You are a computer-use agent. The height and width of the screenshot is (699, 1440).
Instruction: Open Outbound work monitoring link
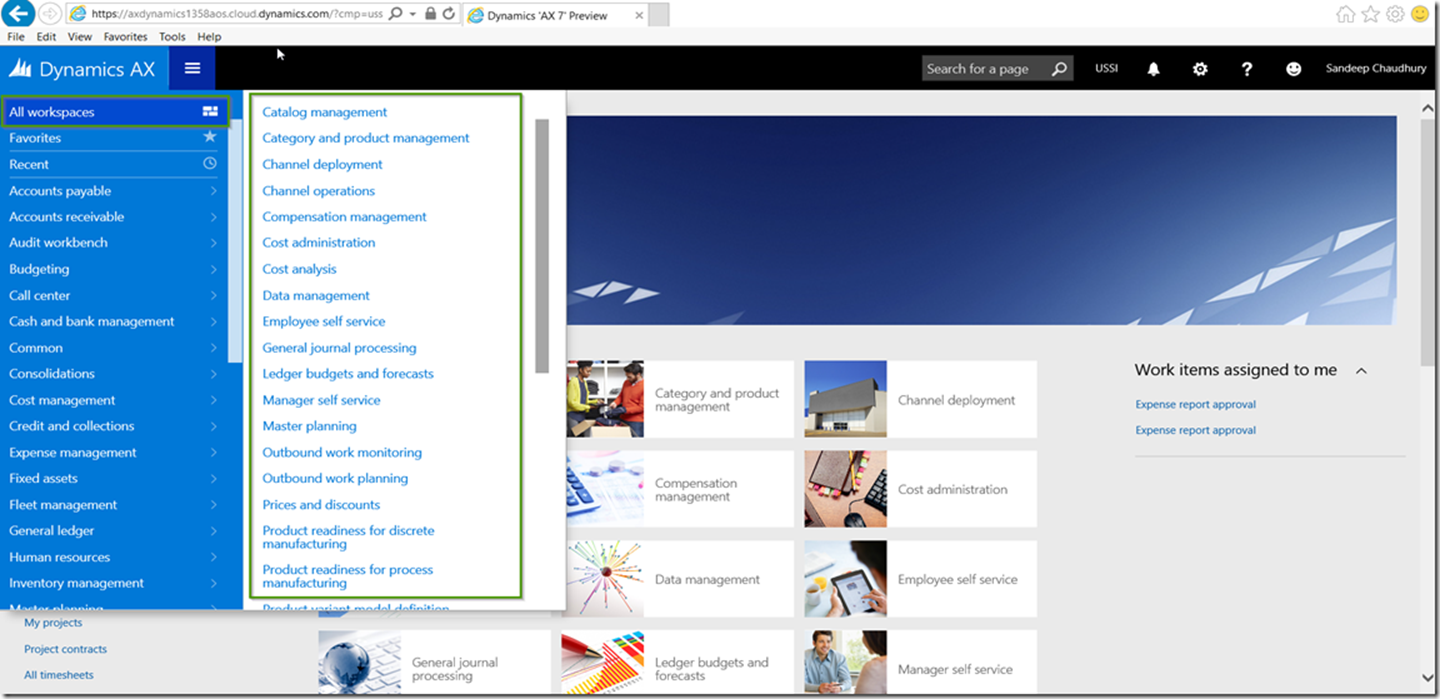[x=342, y=452]
